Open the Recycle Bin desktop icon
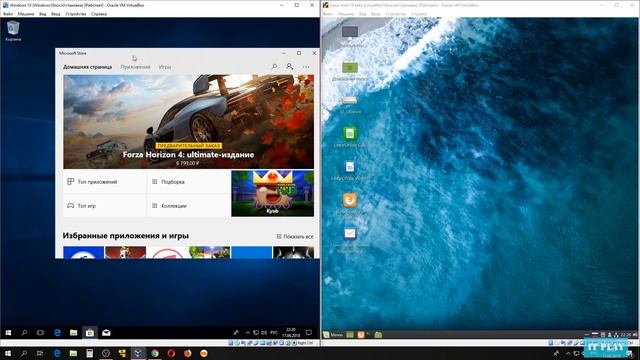The image size is (640, 360). pyautogui.click(x=13, y=31)
